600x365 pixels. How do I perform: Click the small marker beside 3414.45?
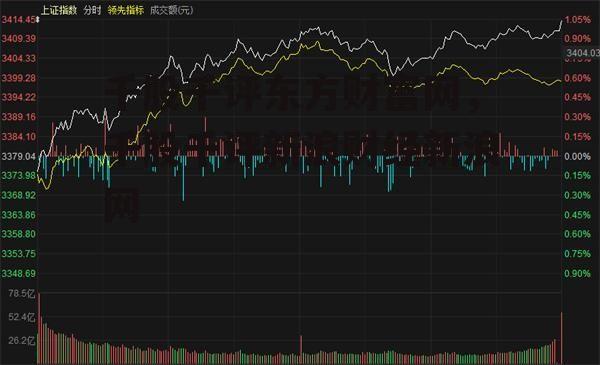click(38, 20)
